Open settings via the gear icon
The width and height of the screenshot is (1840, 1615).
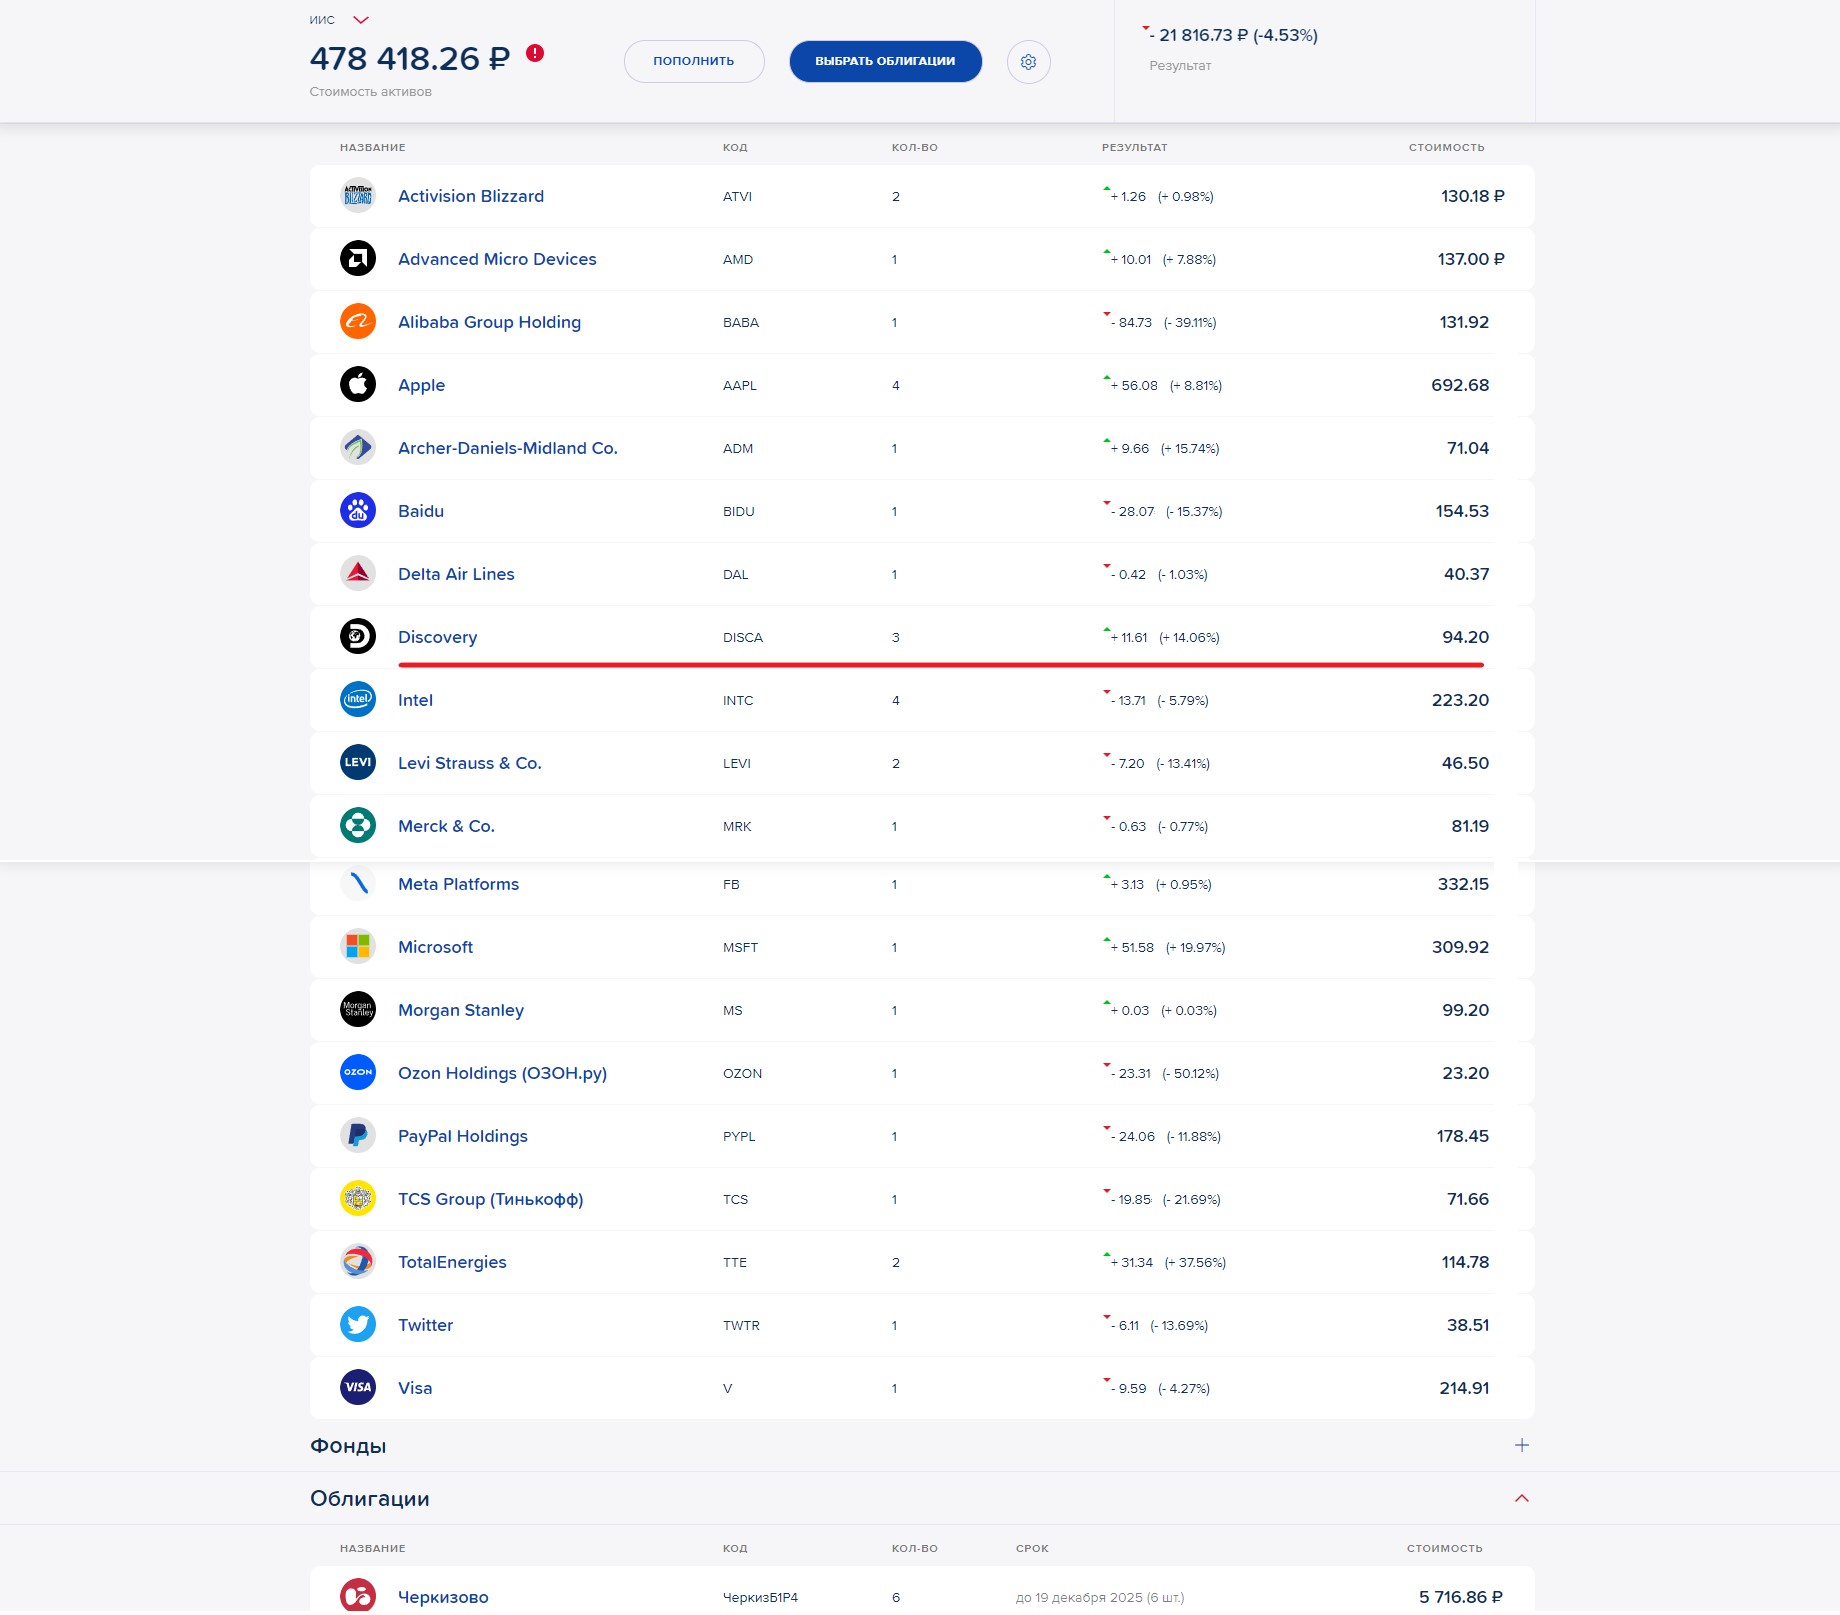[1028, 62]
